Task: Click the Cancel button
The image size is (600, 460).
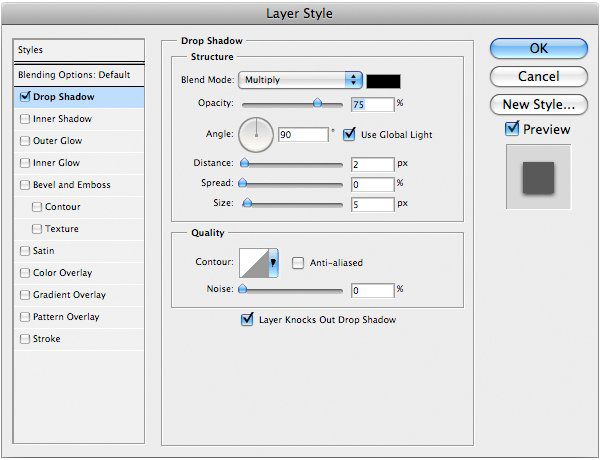Action: [538, 76]
